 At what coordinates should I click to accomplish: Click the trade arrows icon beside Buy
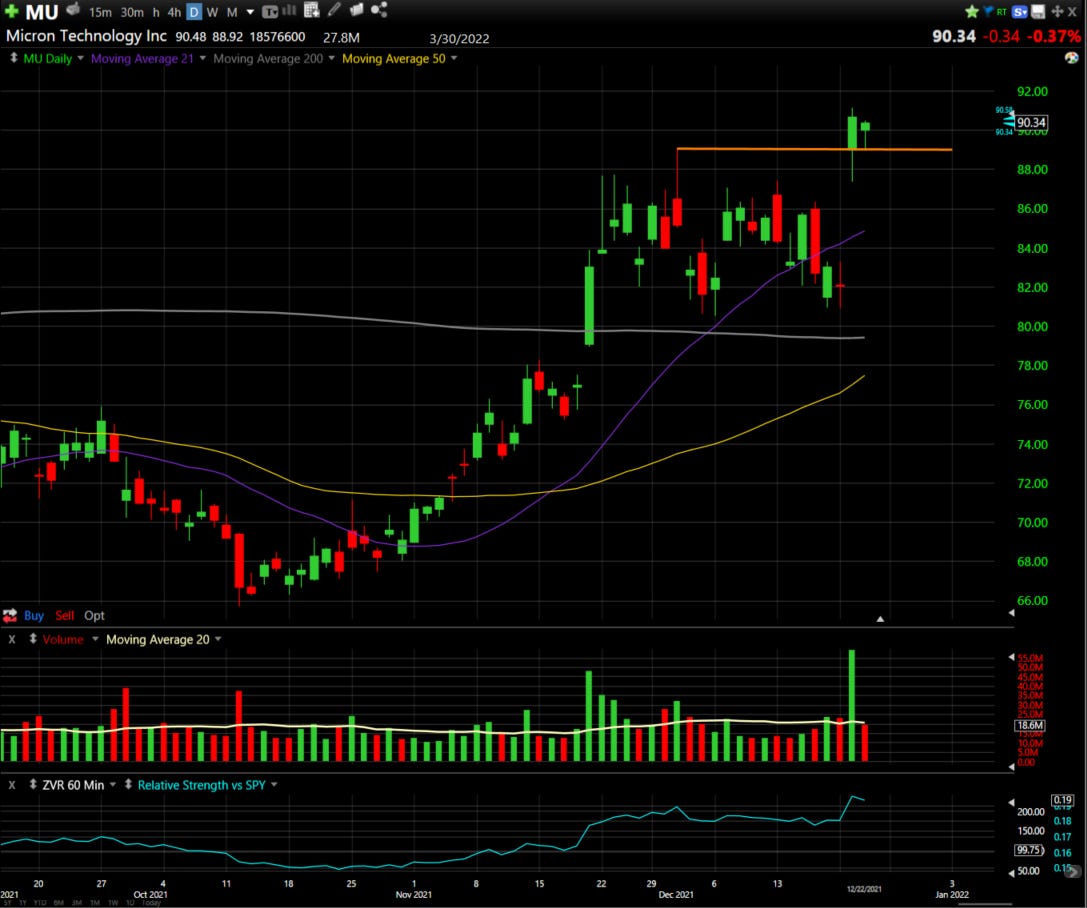click(10, 615)
